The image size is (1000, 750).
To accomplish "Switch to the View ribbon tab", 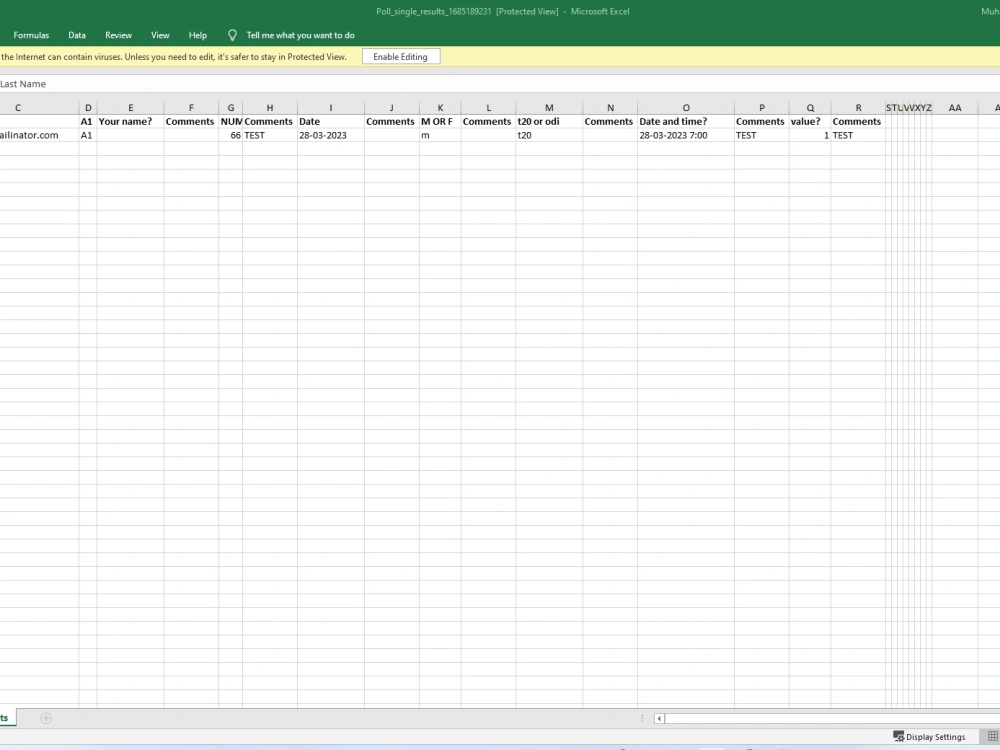I will 160,35.
